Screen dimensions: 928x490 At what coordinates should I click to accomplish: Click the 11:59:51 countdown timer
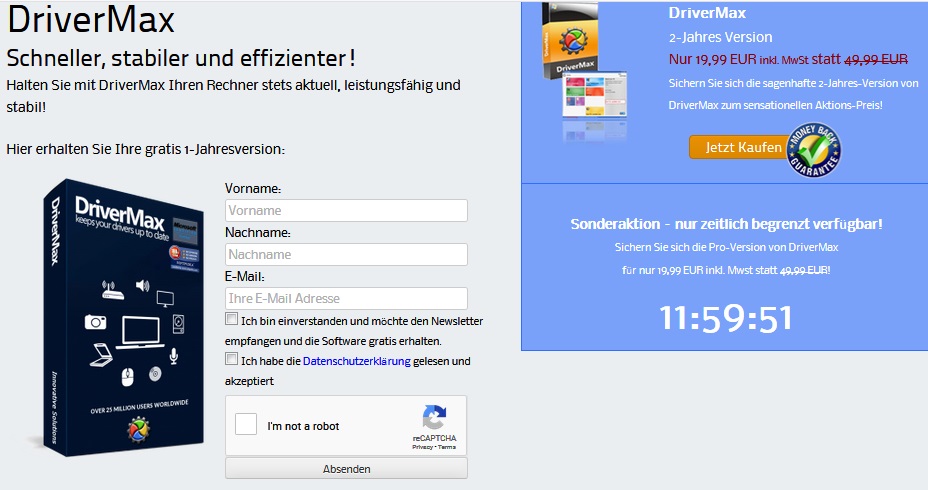725,318
